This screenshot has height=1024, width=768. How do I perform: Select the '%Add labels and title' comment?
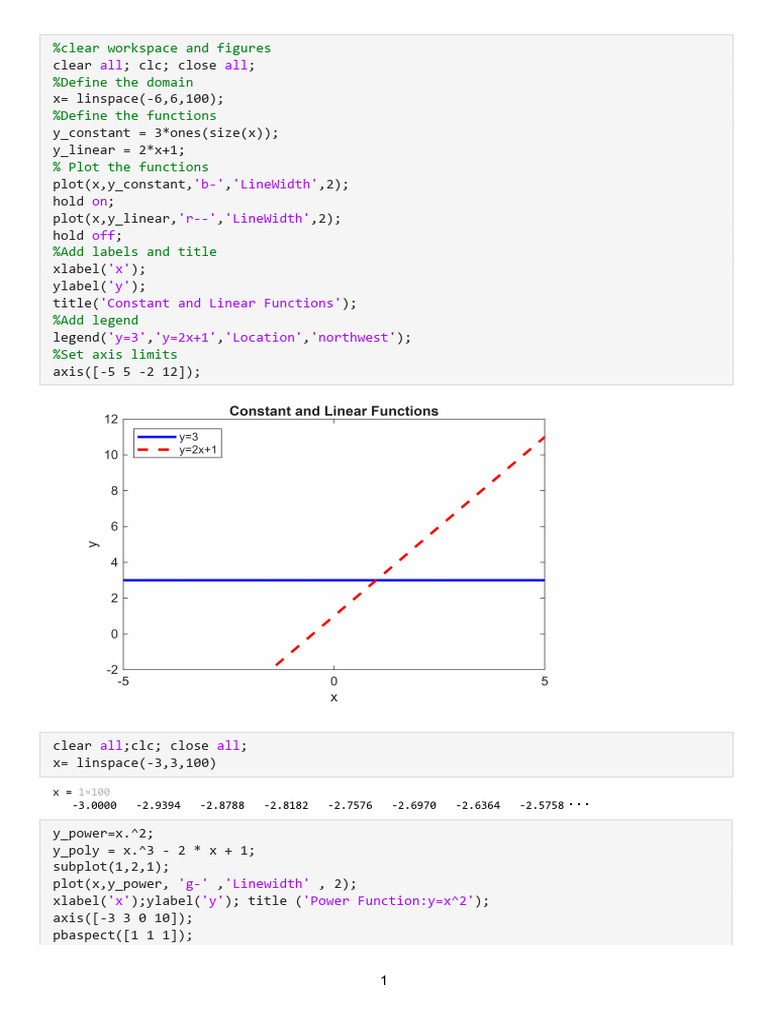[x=135, y=252]
